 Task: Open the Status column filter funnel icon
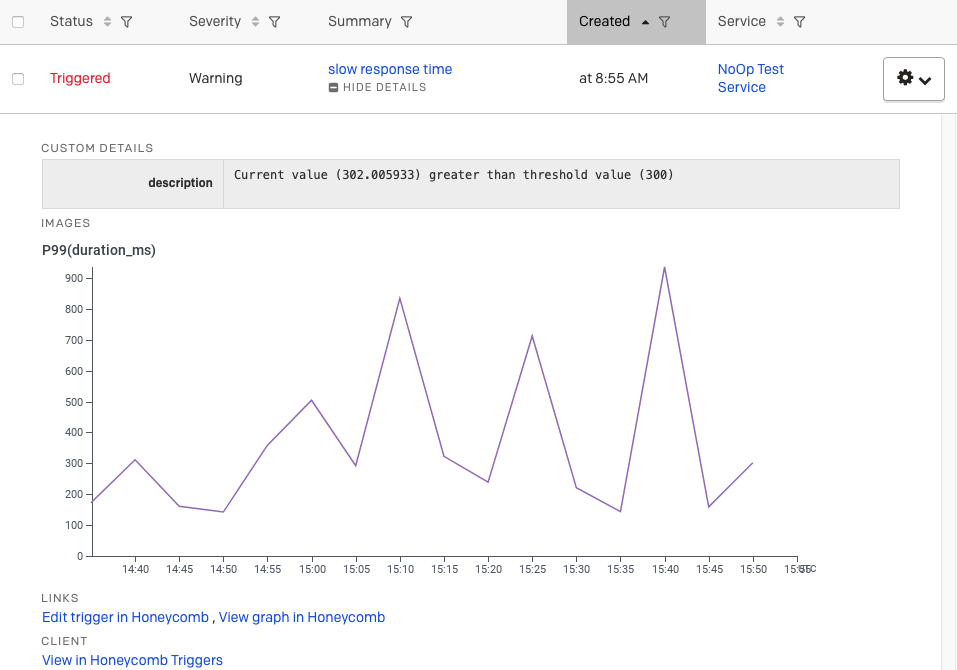(x=125, y=21)
